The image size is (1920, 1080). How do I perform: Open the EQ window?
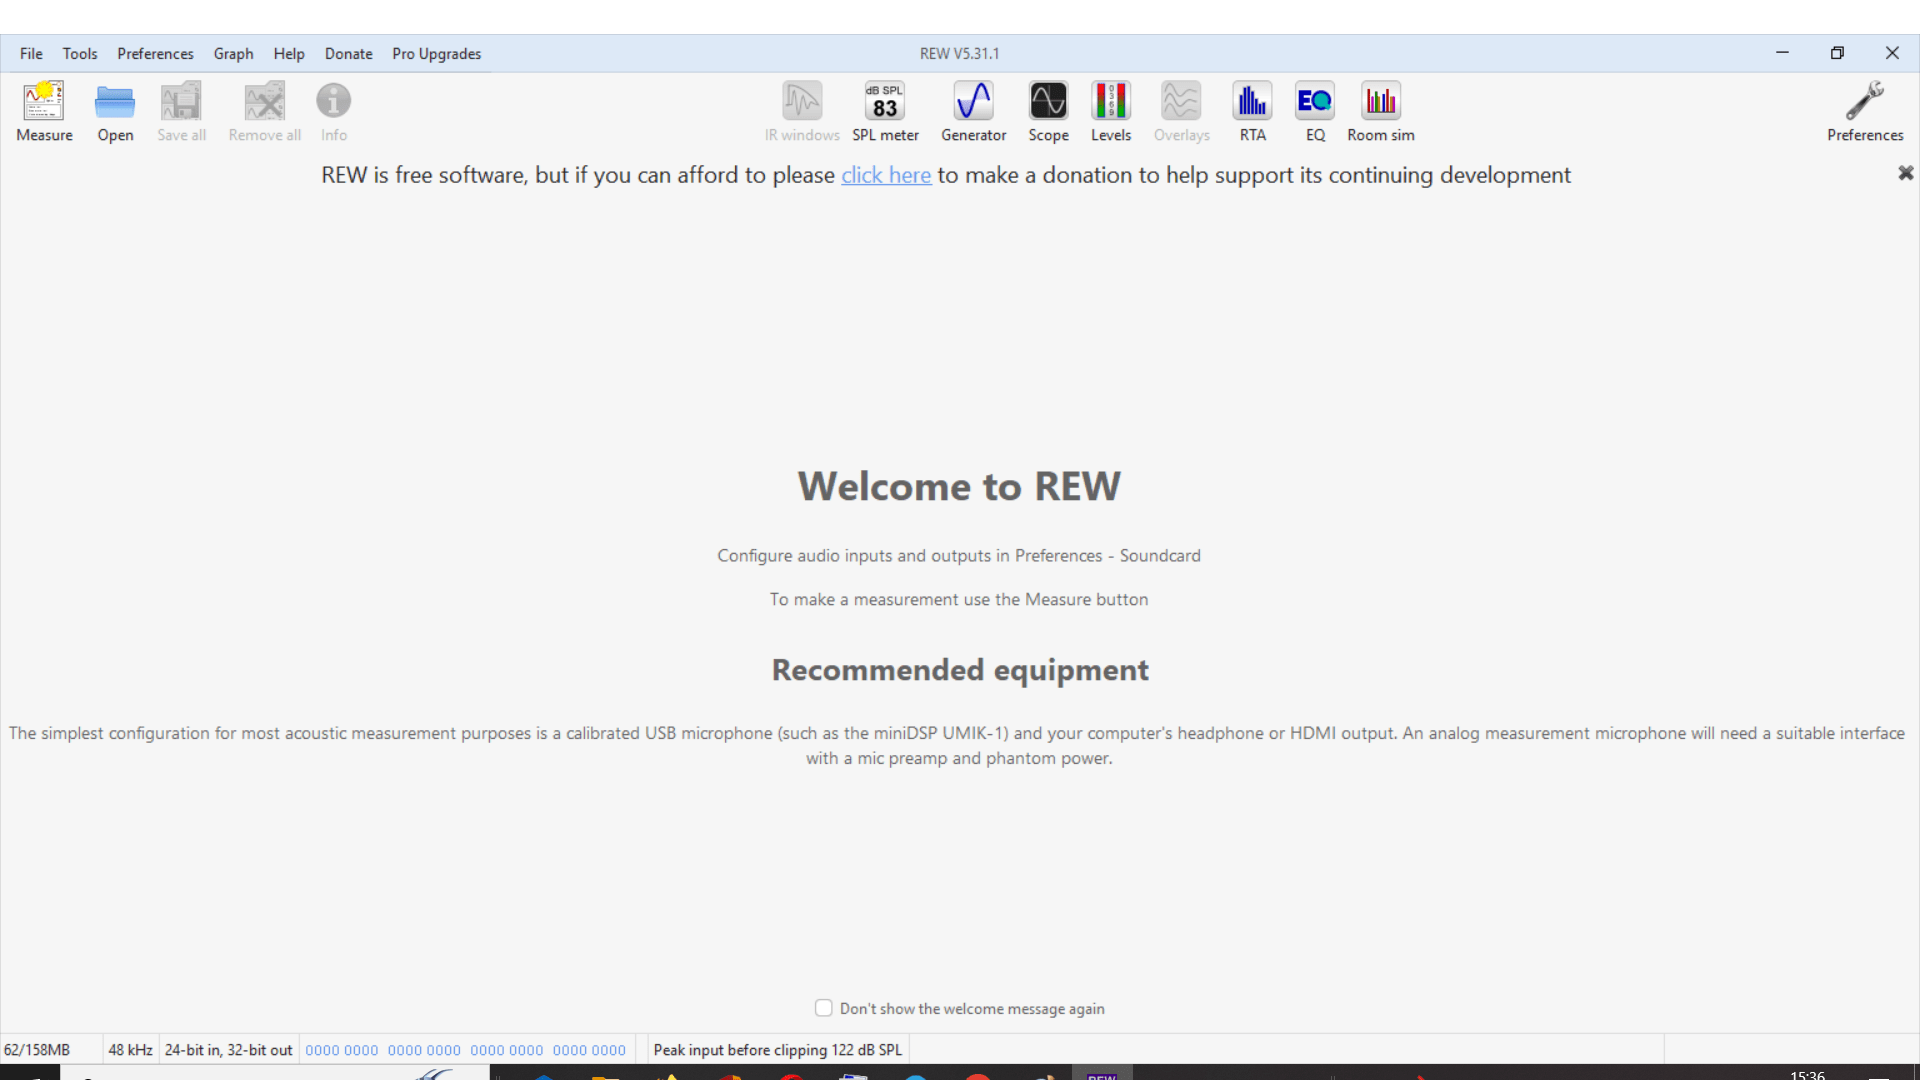click(x=1315, y=112)
